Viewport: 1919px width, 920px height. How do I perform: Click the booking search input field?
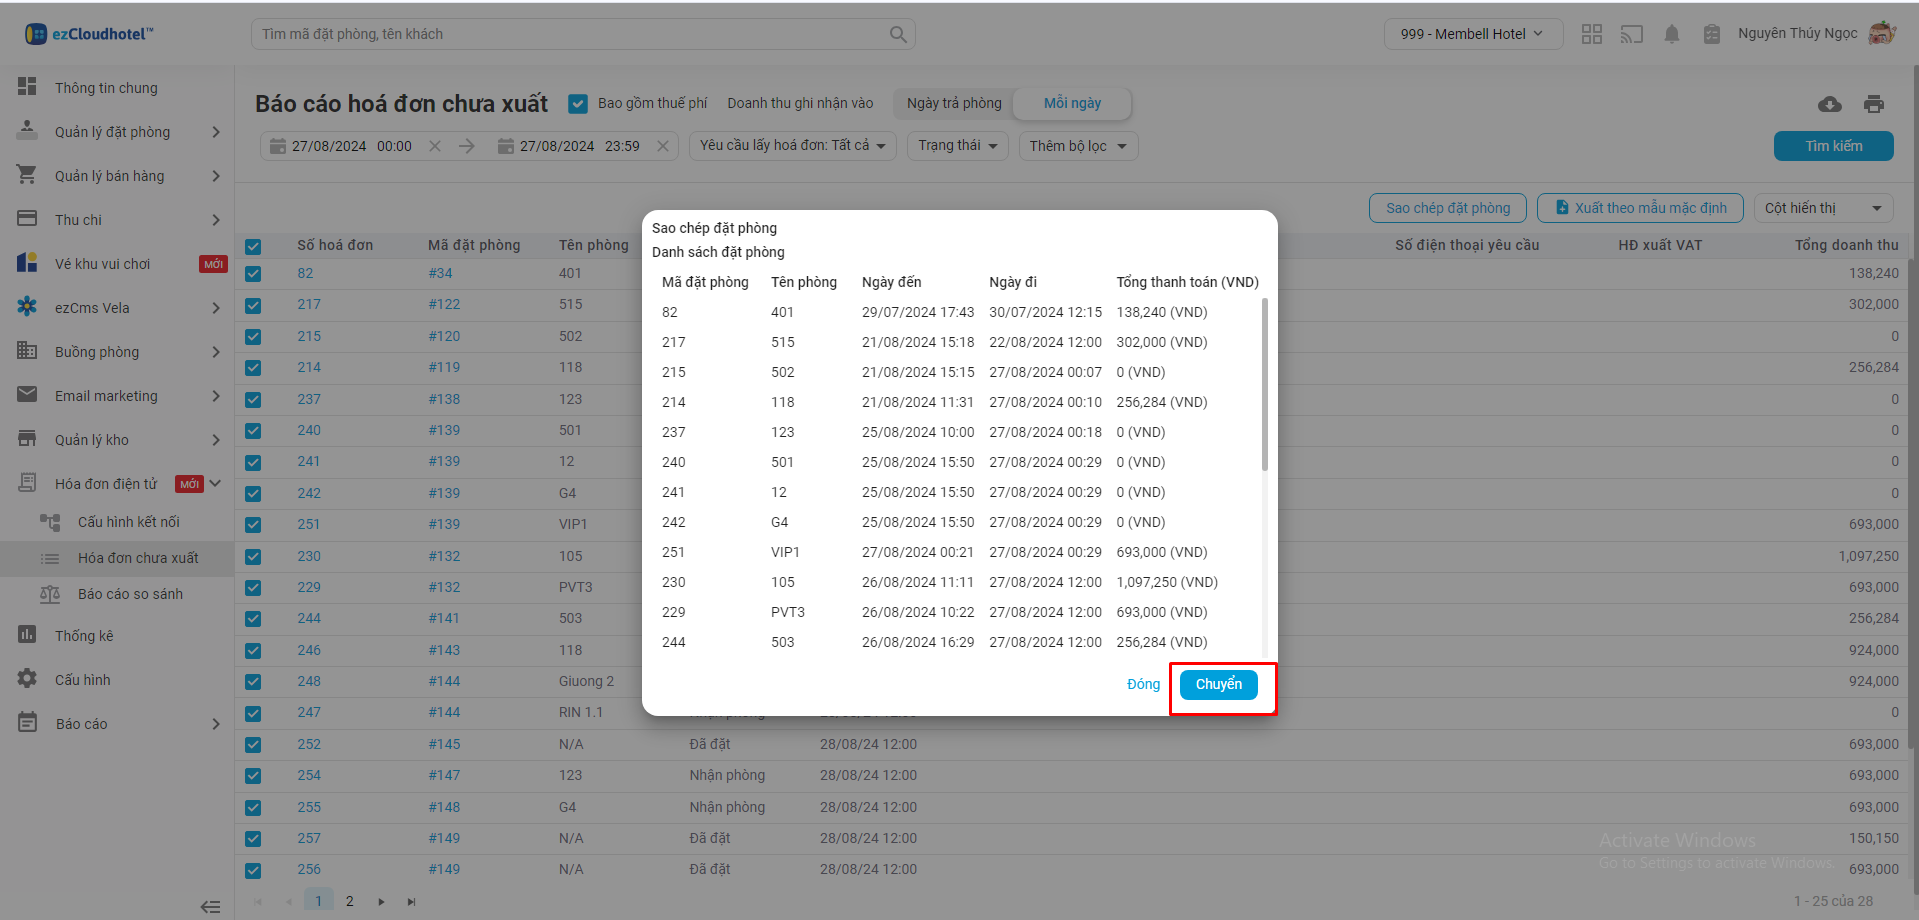[570, 34]
